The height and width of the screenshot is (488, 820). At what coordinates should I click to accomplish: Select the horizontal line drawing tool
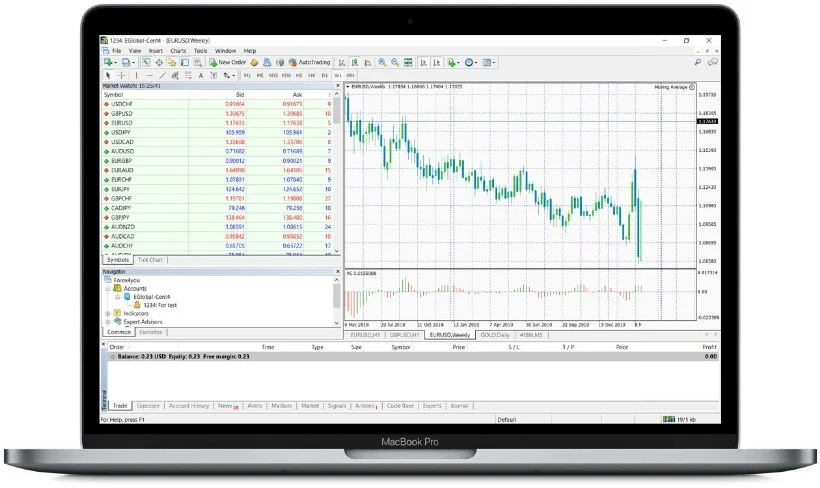[x=150, y=75]
